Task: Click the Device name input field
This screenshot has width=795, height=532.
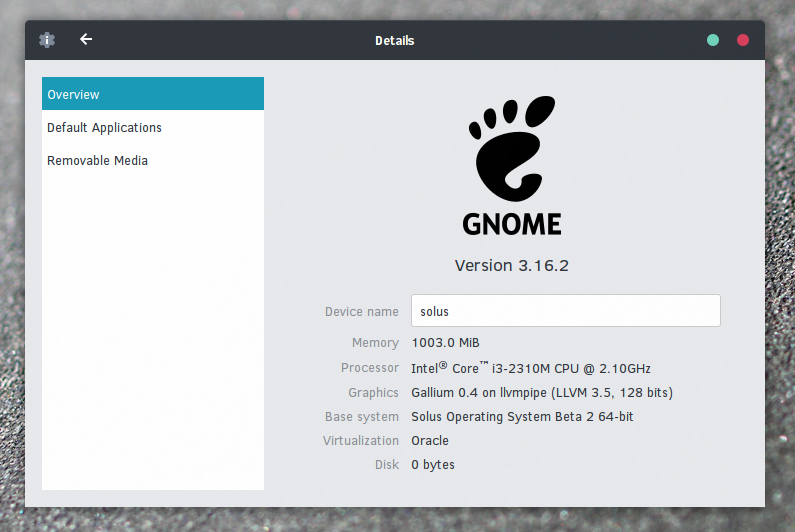Action: (x=565, y=310)
